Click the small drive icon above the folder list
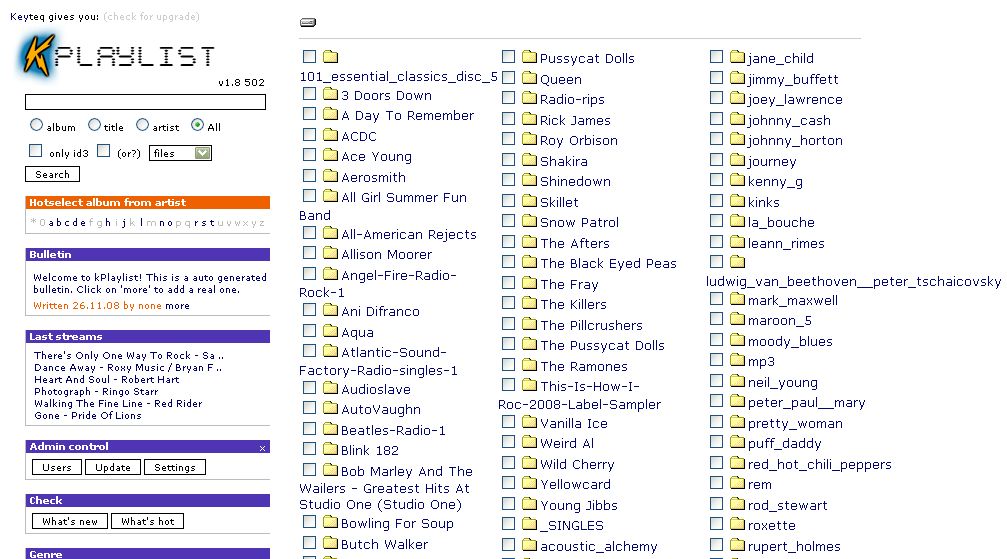This screenshot has width=1007, height=559. (x=308, y=22)
